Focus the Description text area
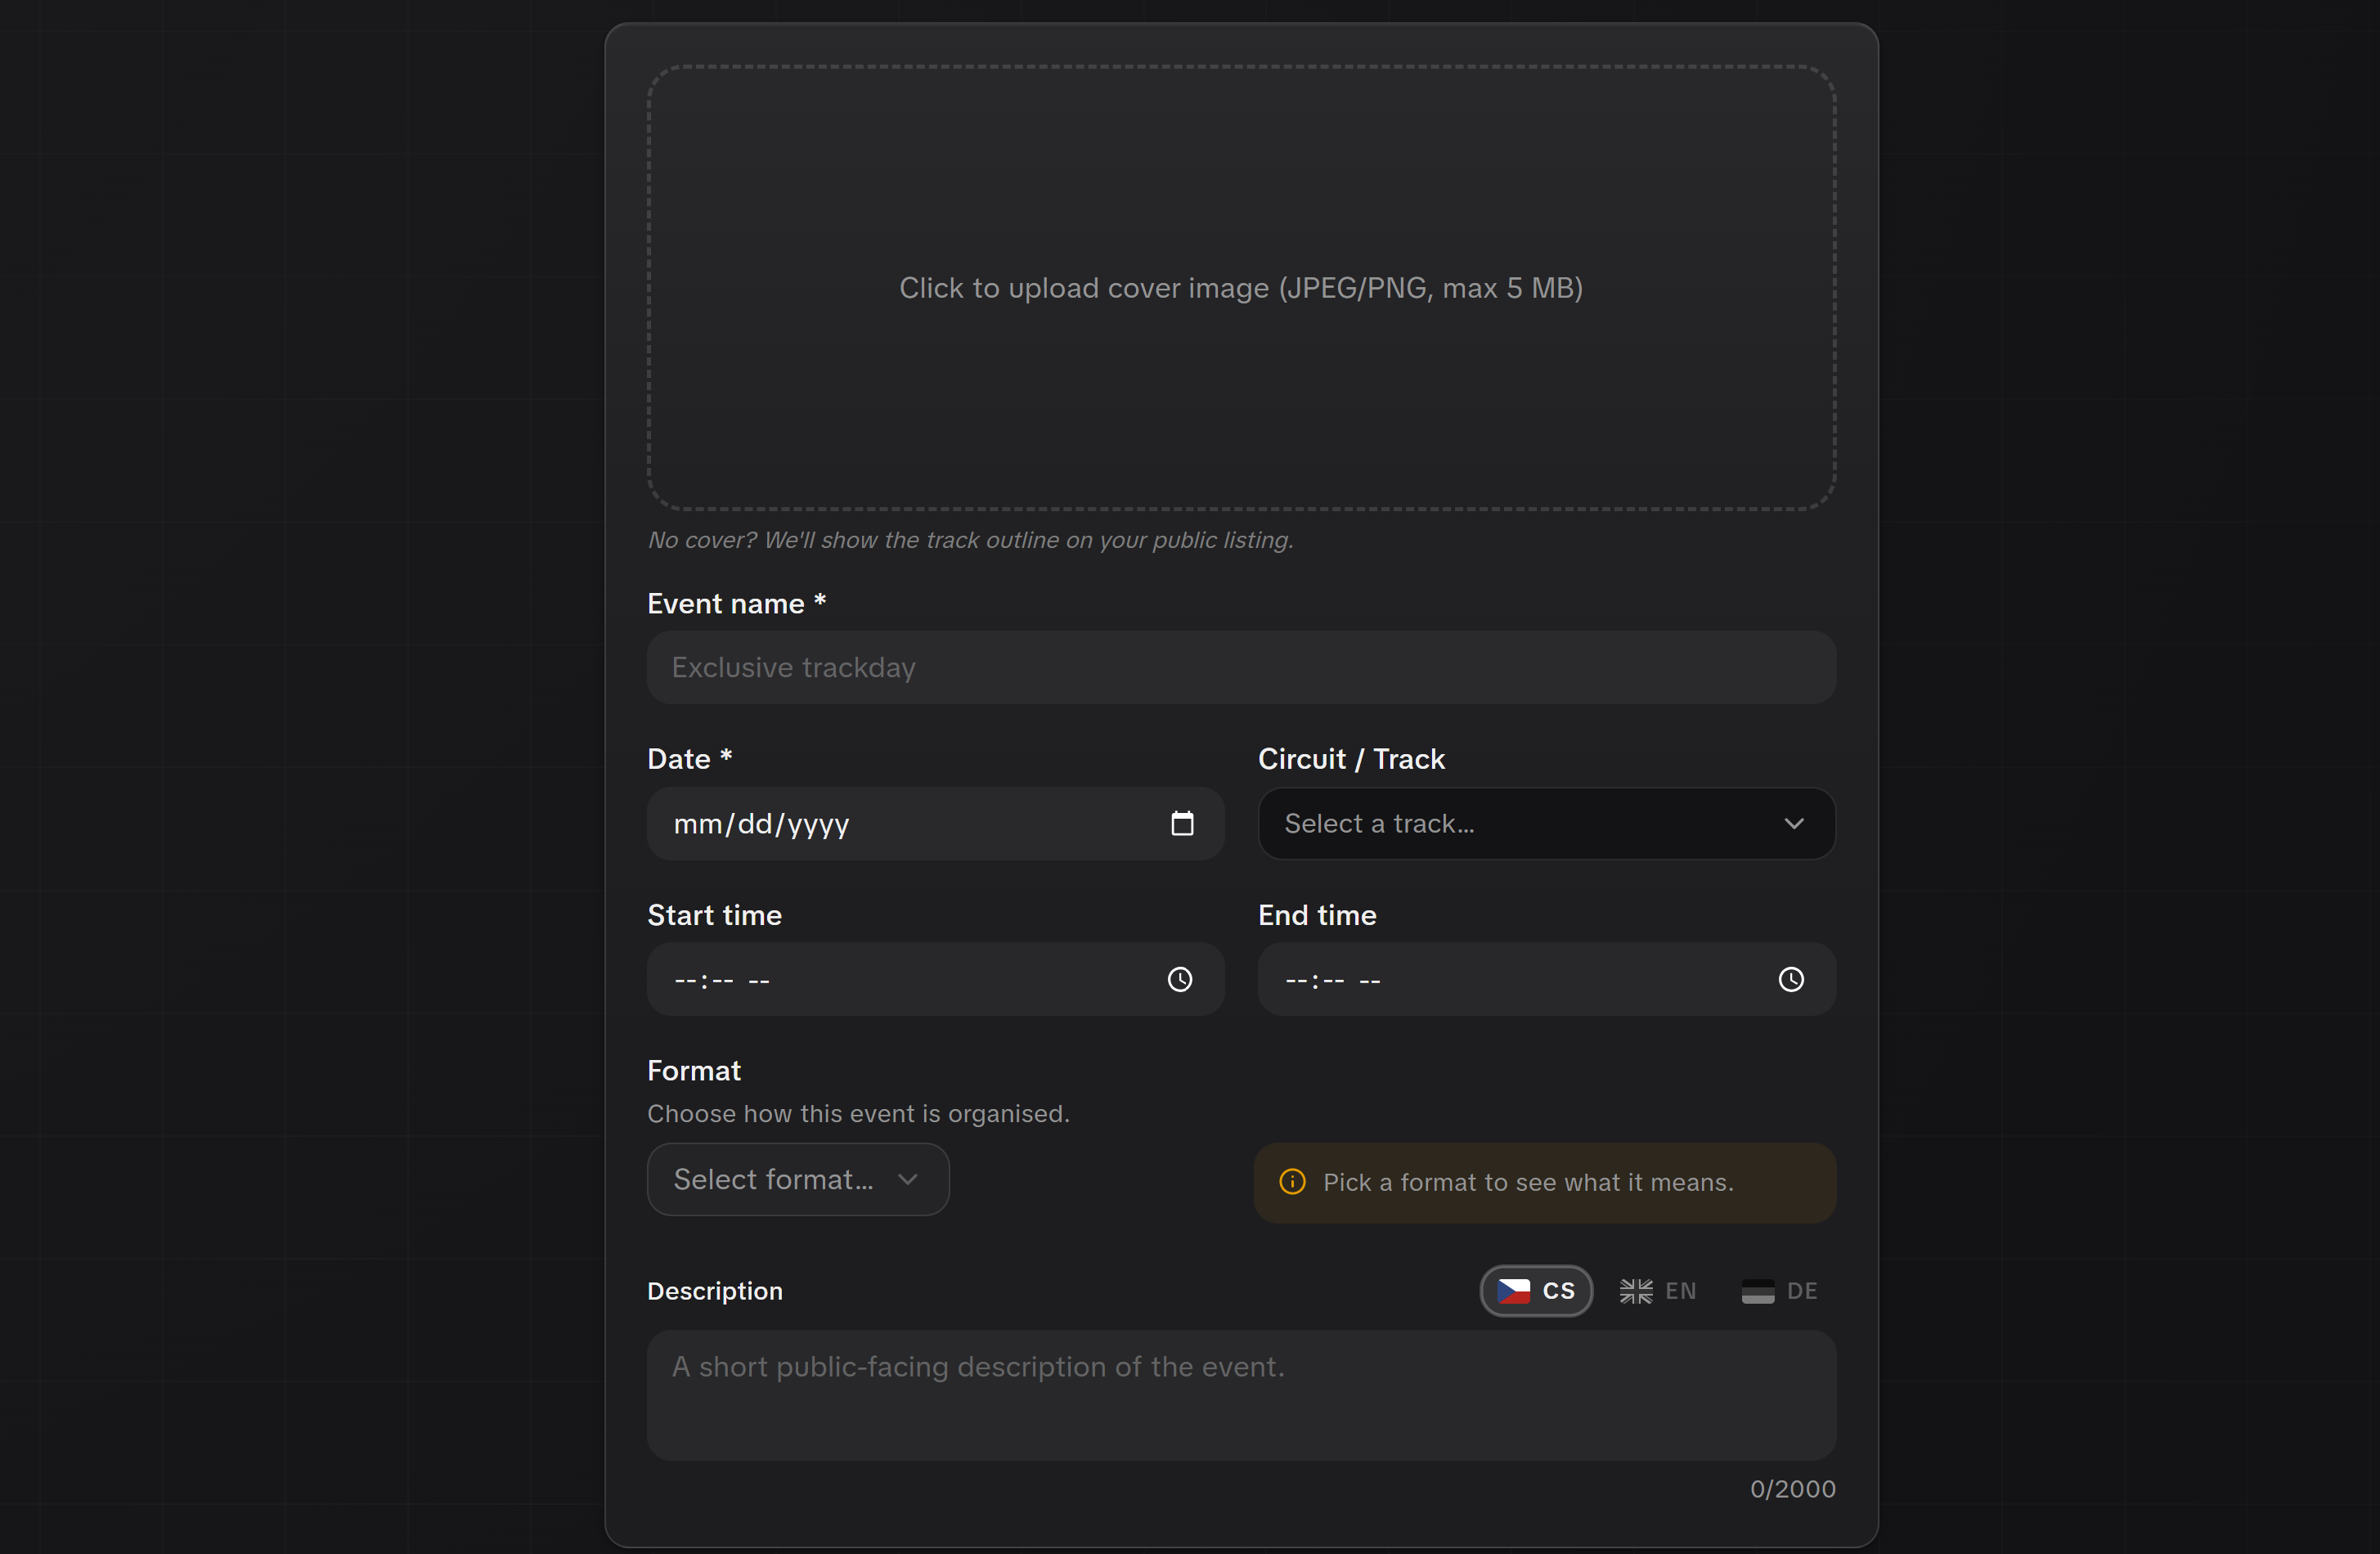Image resolution: width=2380 pixels, height=1554 pixels. point(1241,1394)
